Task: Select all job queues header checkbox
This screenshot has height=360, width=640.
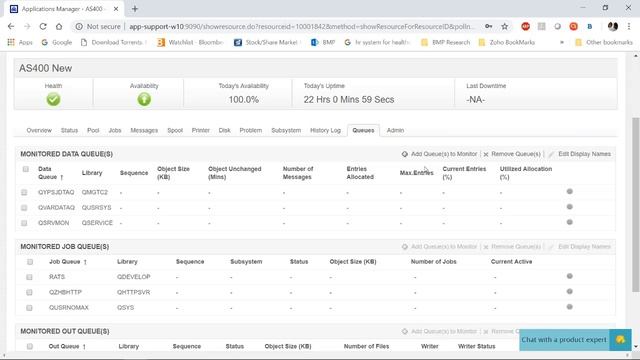Action: (x=30, y=262)
